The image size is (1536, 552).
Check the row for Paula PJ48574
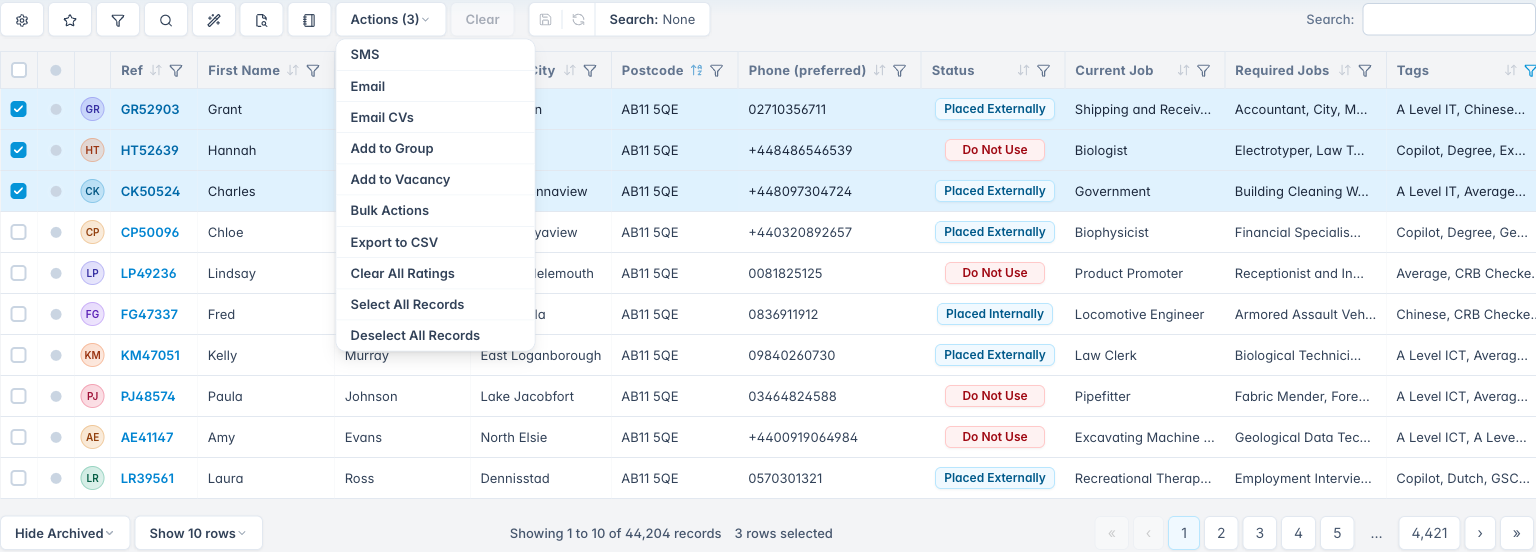(x=19, y=396)
